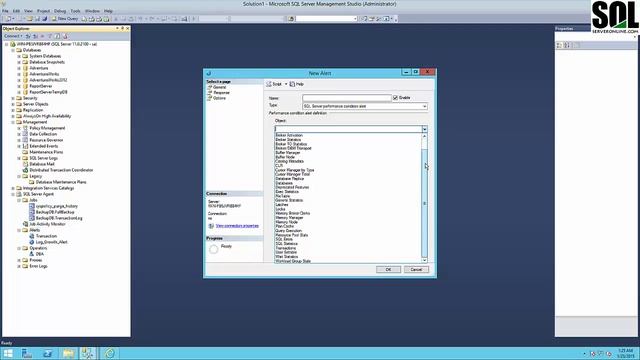The image size is (640, 360).
Task: Click the alert Name input field
Action: point(347,98)
